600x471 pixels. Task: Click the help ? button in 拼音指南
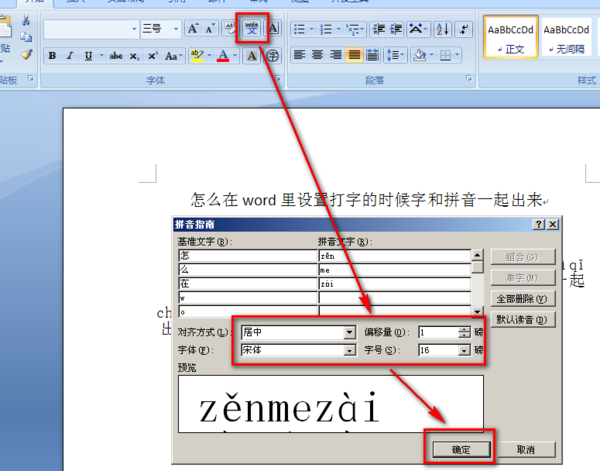(538, 225)
